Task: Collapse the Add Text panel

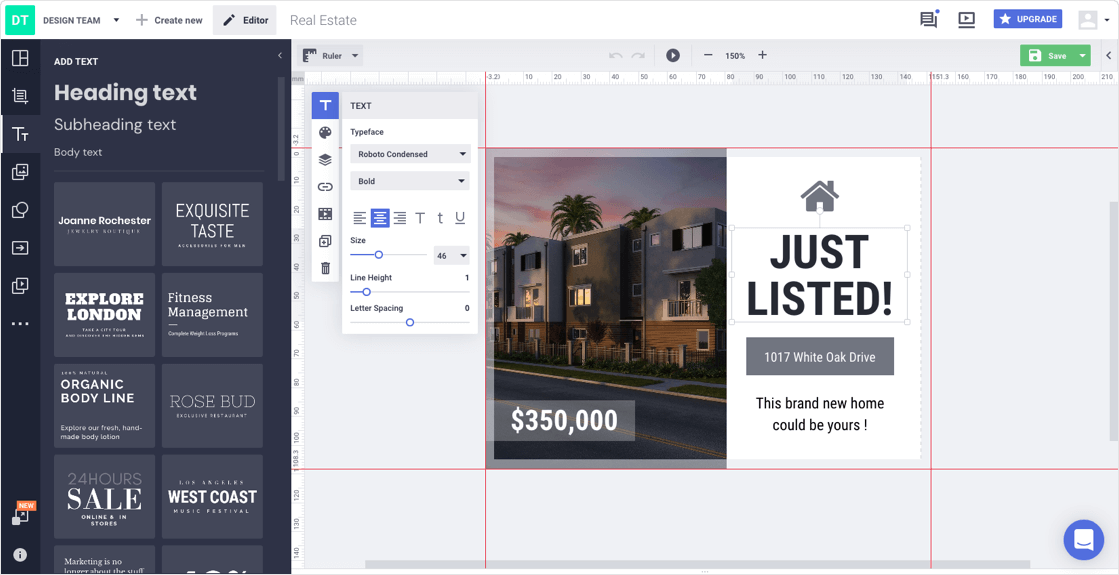Action: coord(280,56)
